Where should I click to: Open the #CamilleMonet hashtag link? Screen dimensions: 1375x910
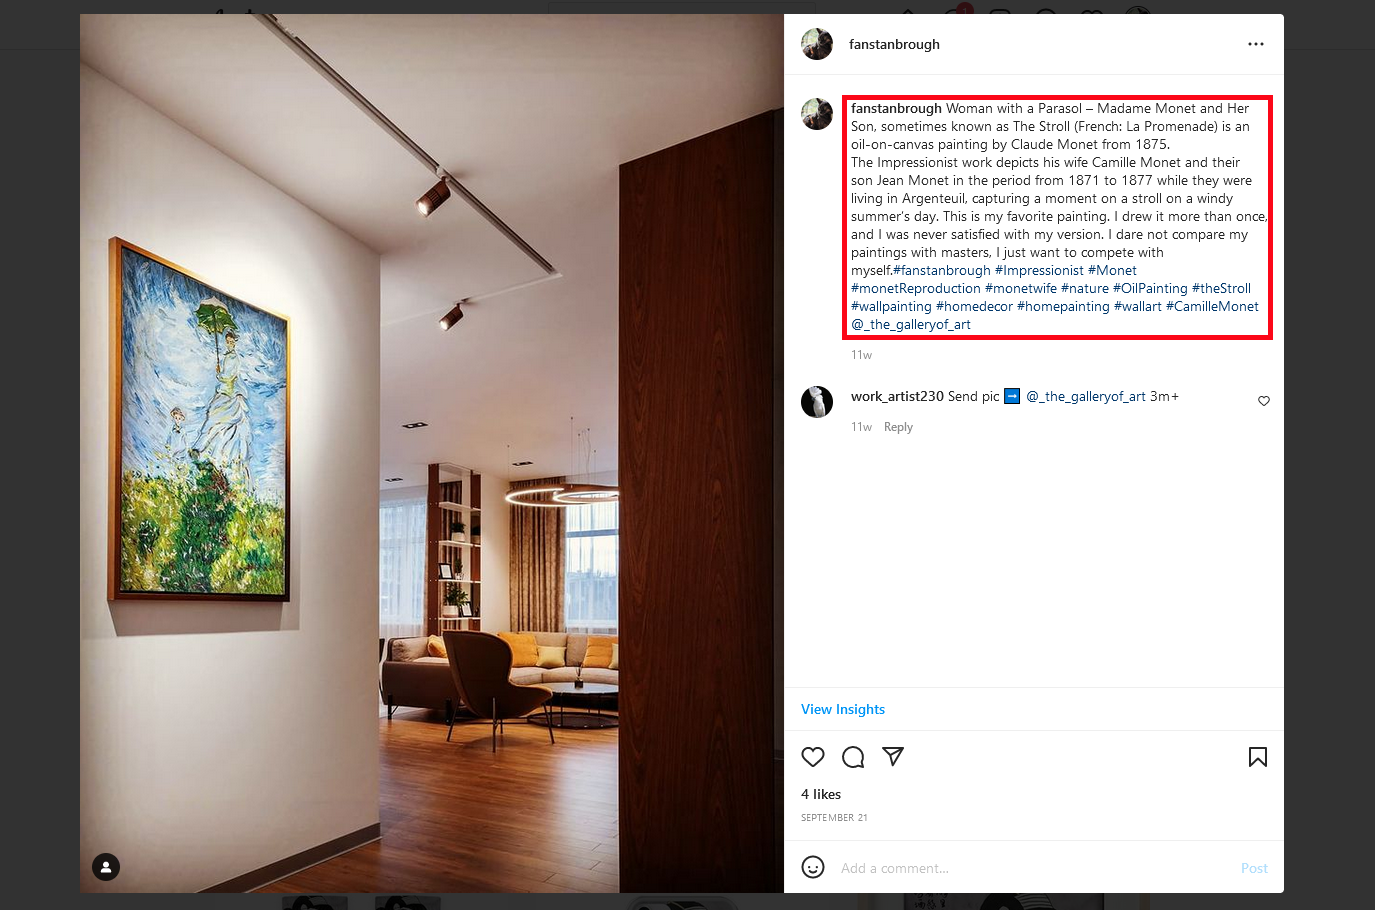1212,306
